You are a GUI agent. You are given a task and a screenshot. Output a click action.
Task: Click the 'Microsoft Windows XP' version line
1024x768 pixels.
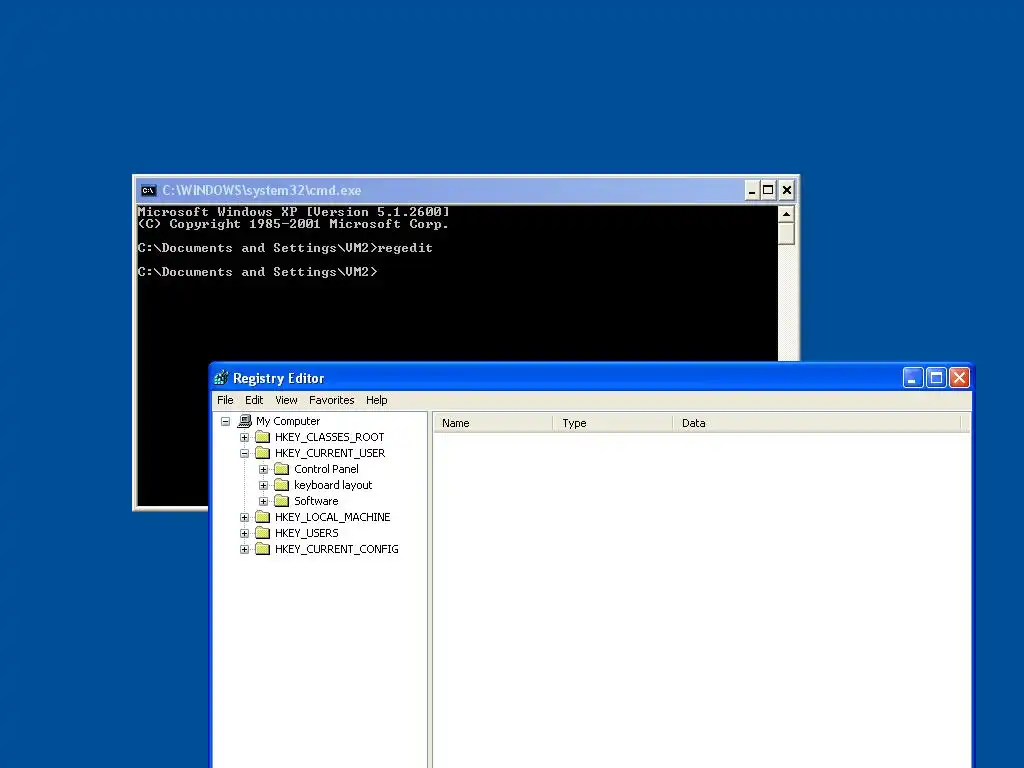pyautogui.click(x=293, y=212)
